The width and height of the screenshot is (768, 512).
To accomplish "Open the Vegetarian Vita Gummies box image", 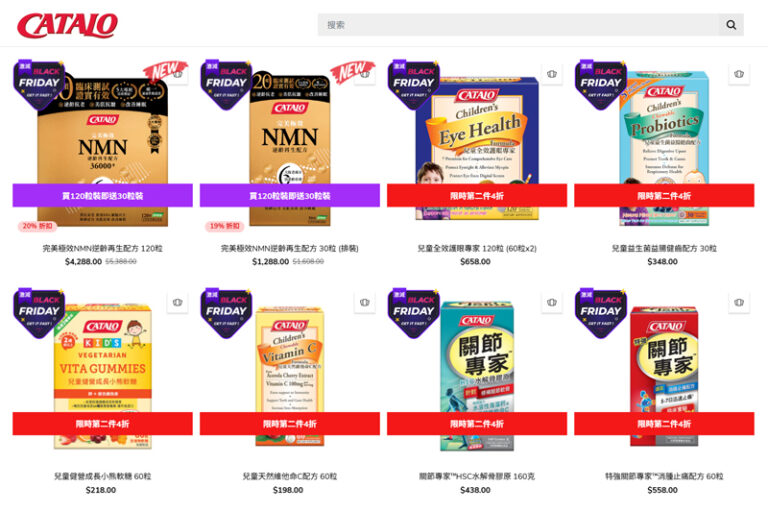I will (103, 376).
